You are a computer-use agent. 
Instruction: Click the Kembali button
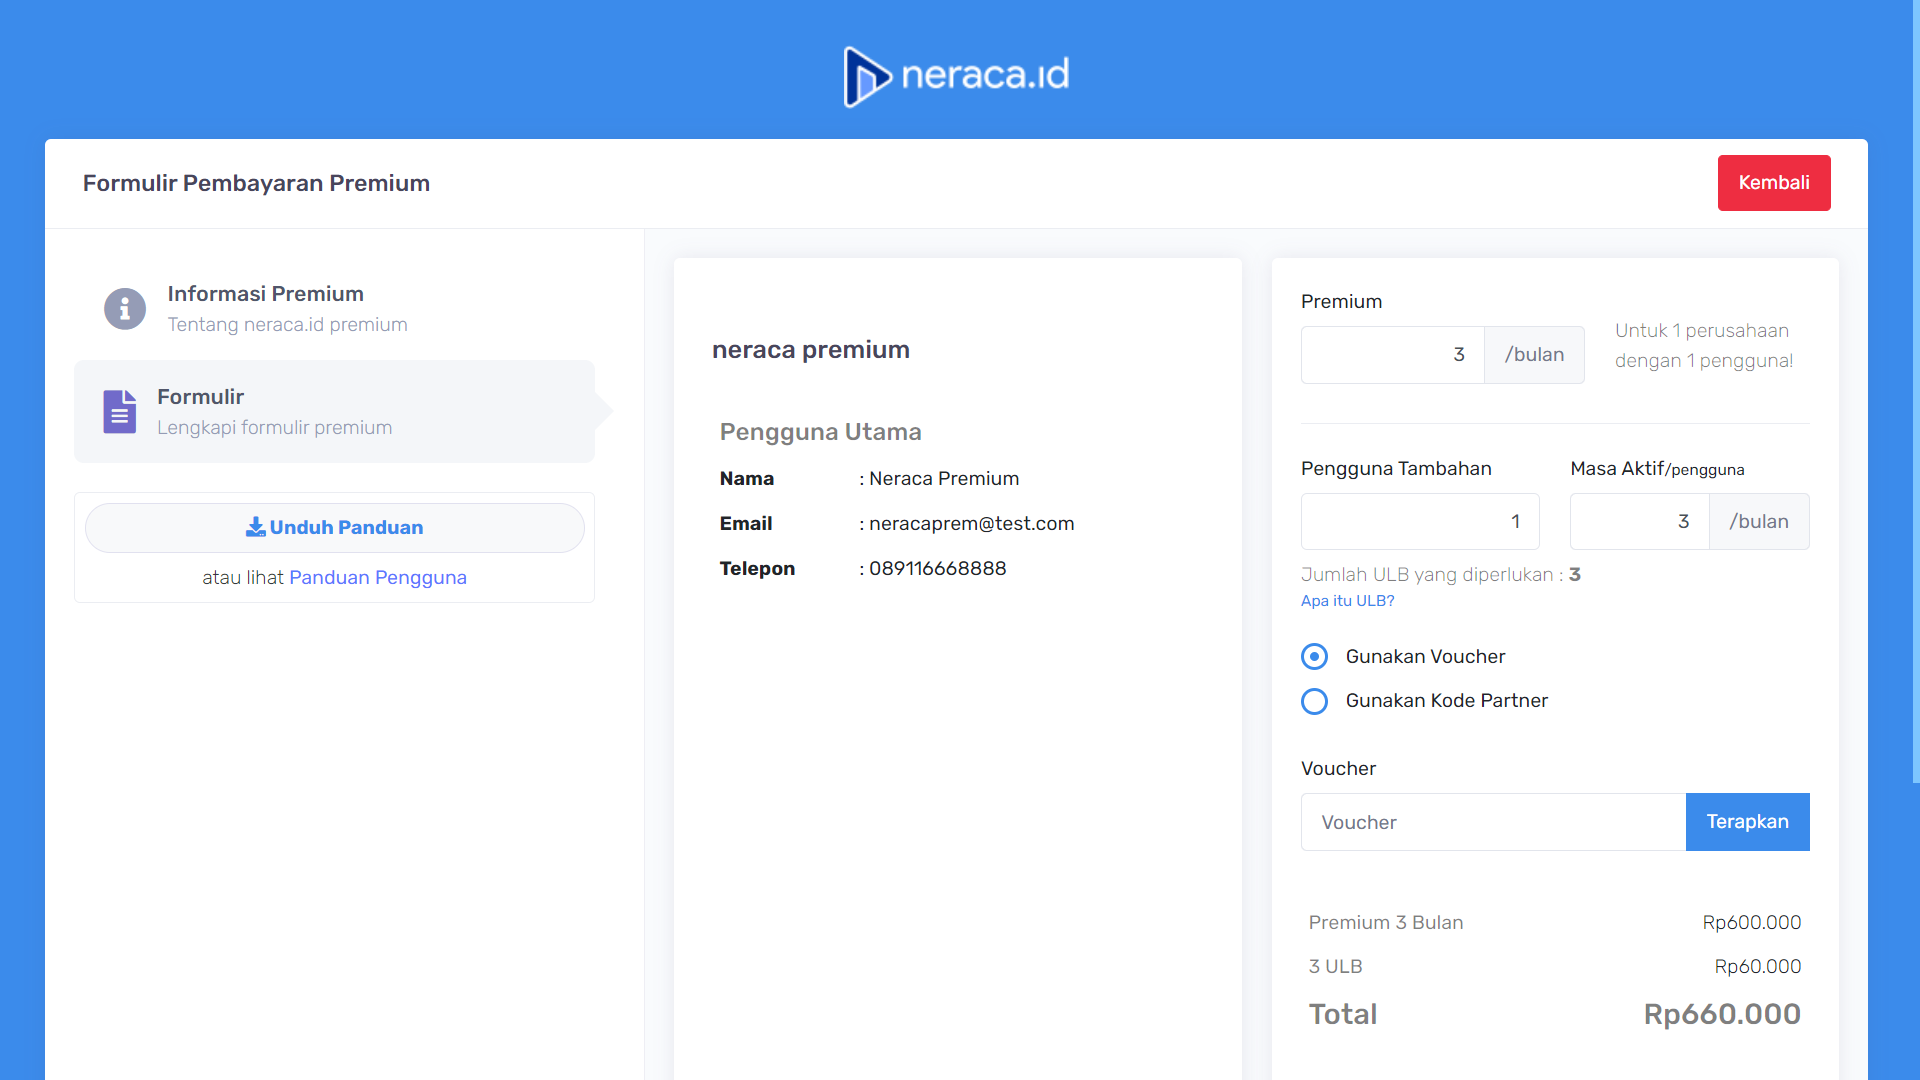click(1774, 183)
